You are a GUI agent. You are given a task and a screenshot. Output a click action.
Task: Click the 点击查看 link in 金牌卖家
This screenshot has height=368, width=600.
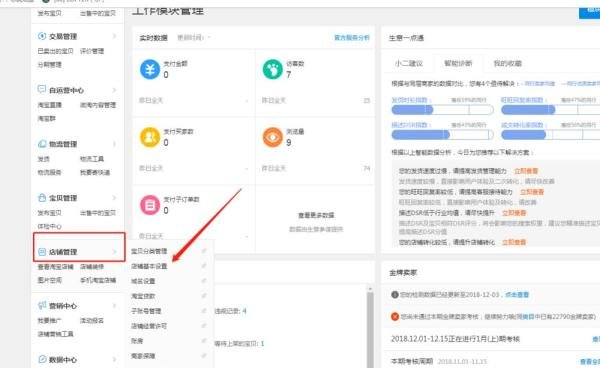pos(517,295)
